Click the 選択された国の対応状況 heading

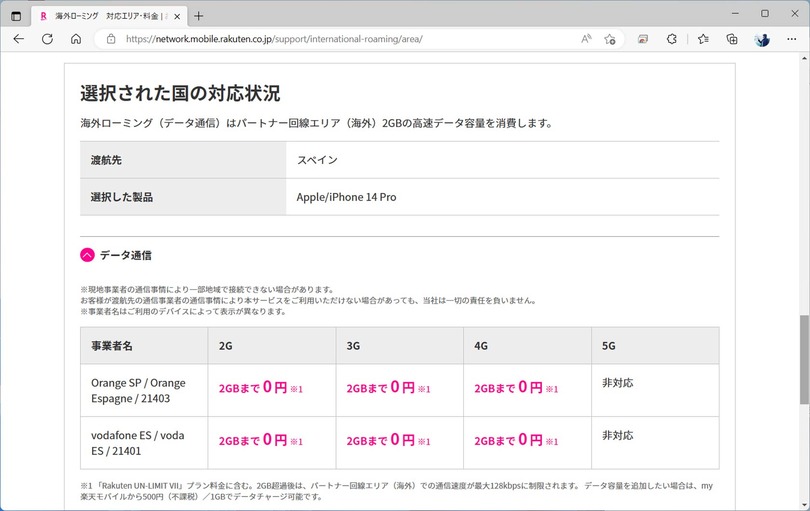[x=180, y=94]
